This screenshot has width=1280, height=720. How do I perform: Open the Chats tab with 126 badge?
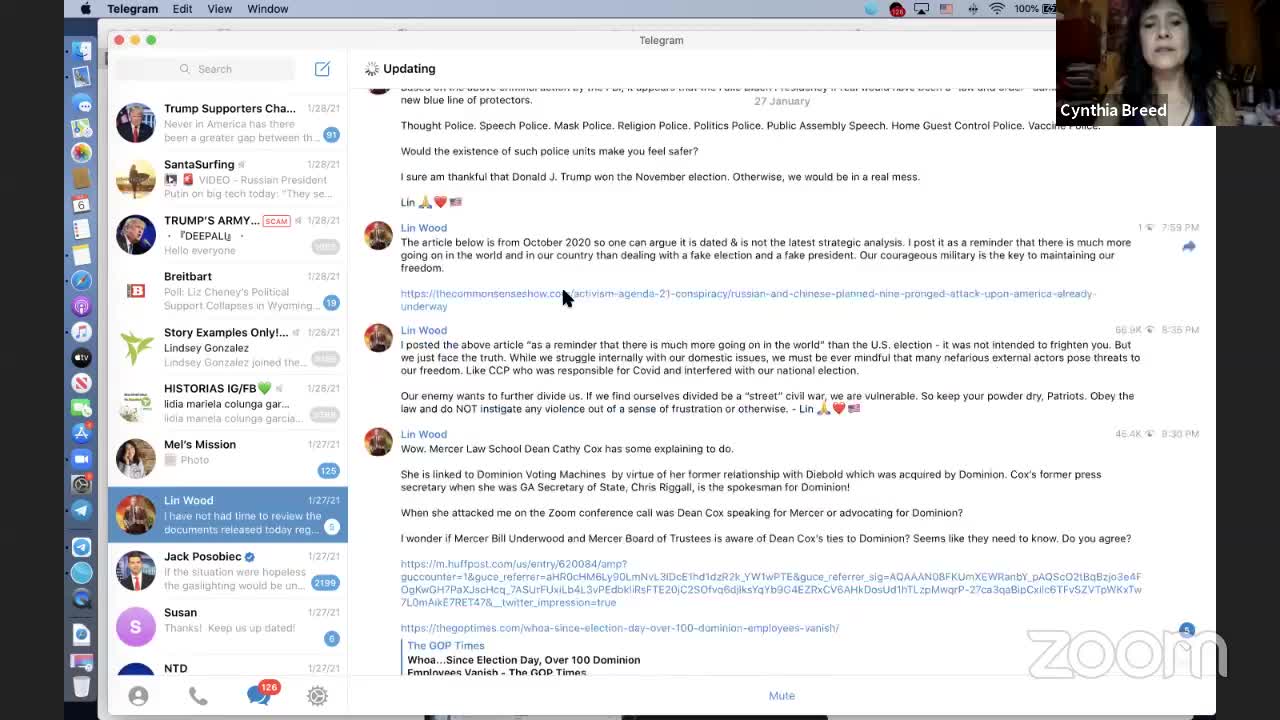point(260,695)
